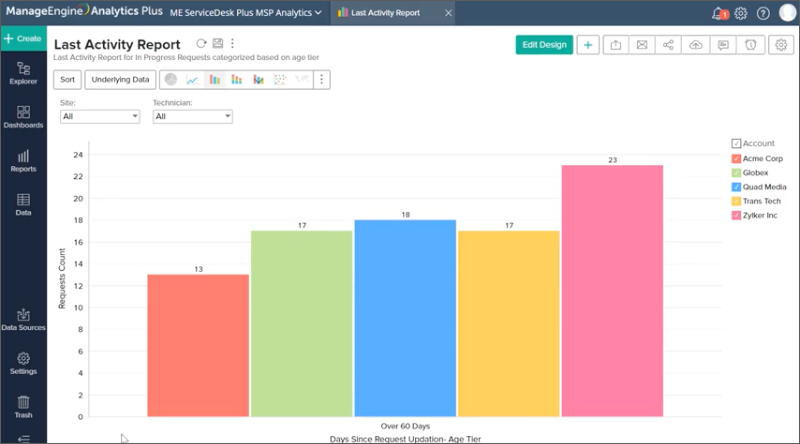Click the refresh icon beside report title
The image size is (800, 444).
201,44
